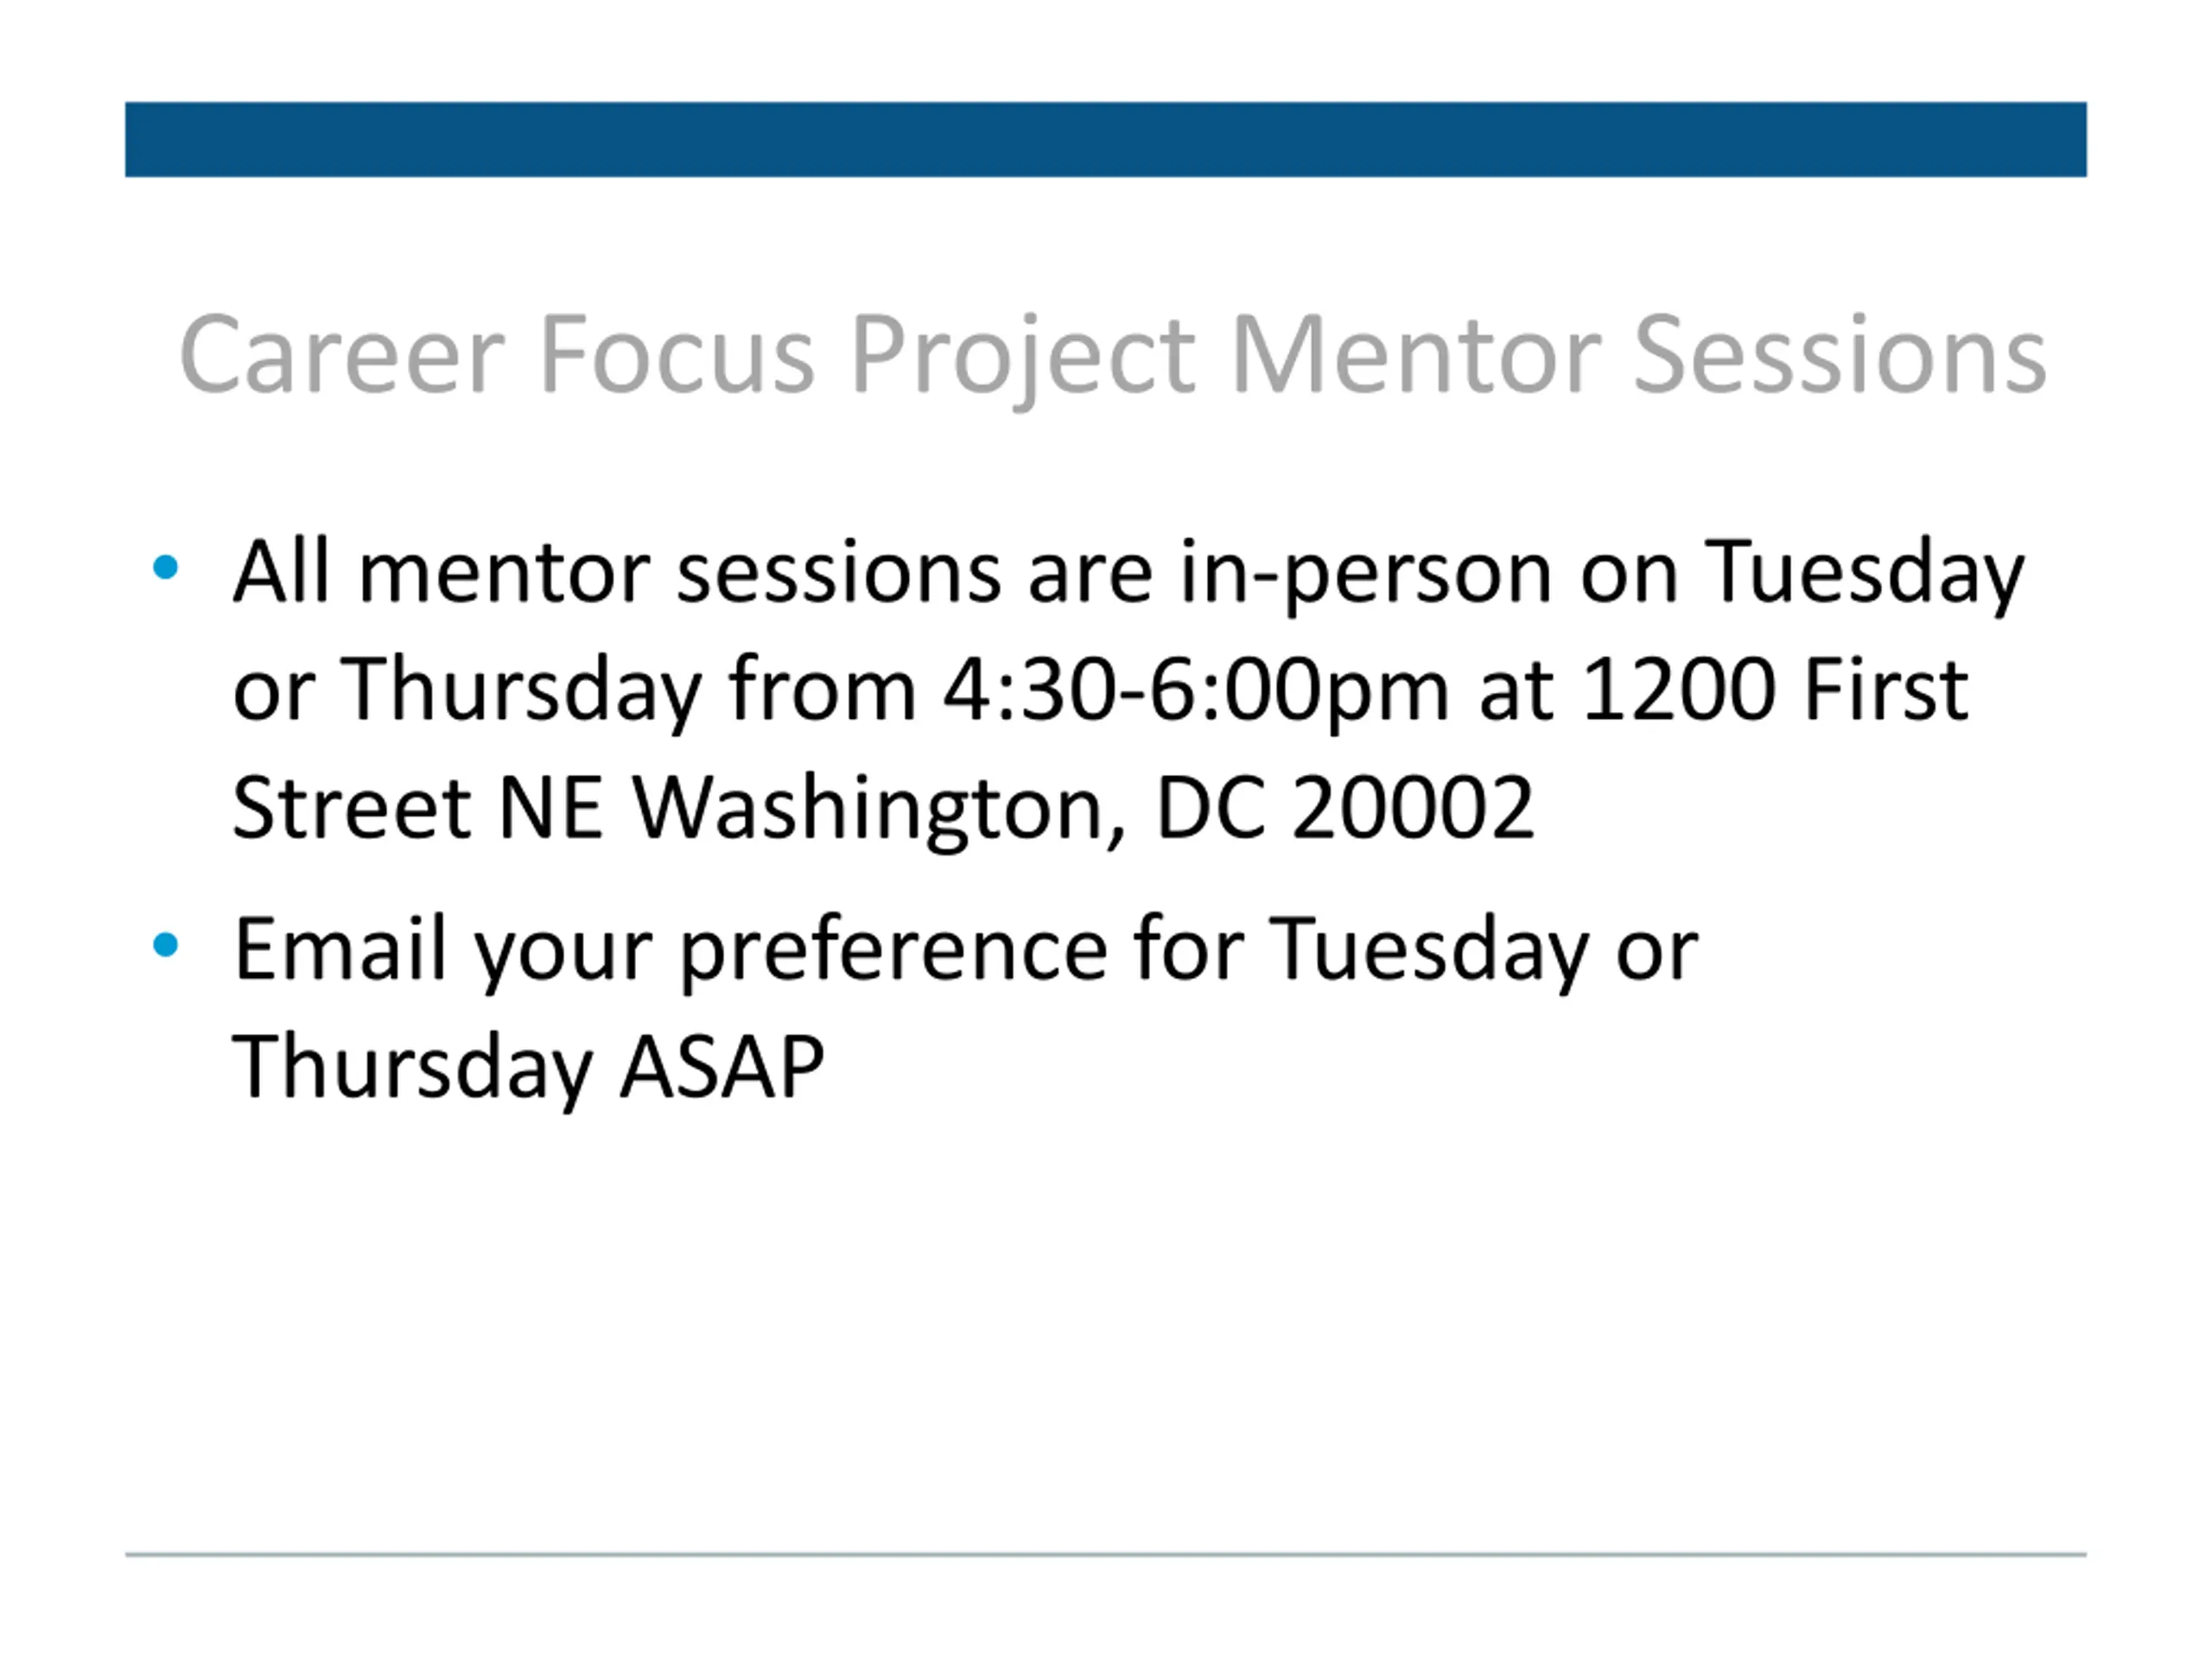
Task: Select the dark blue header bar
Action: (1106, 139)
